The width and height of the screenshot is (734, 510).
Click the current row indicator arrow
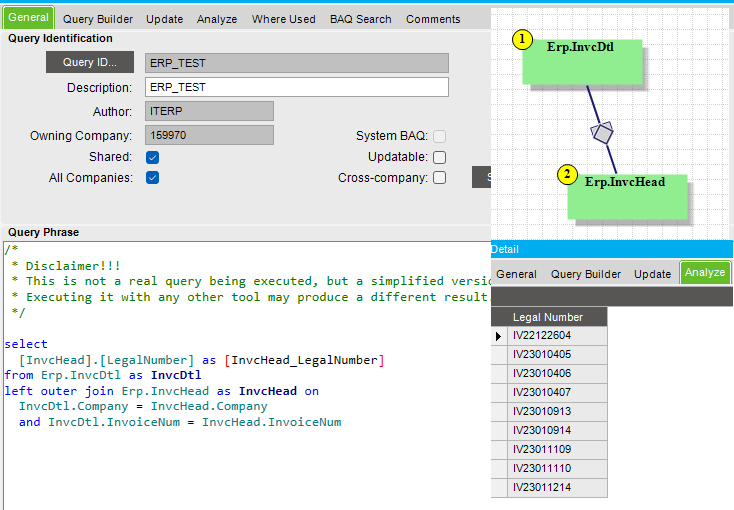click(499, 336)
